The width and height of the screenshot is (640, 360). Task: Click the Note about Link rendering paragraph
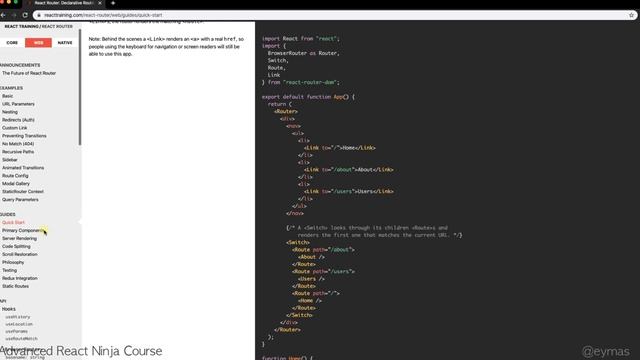point(166,46)
